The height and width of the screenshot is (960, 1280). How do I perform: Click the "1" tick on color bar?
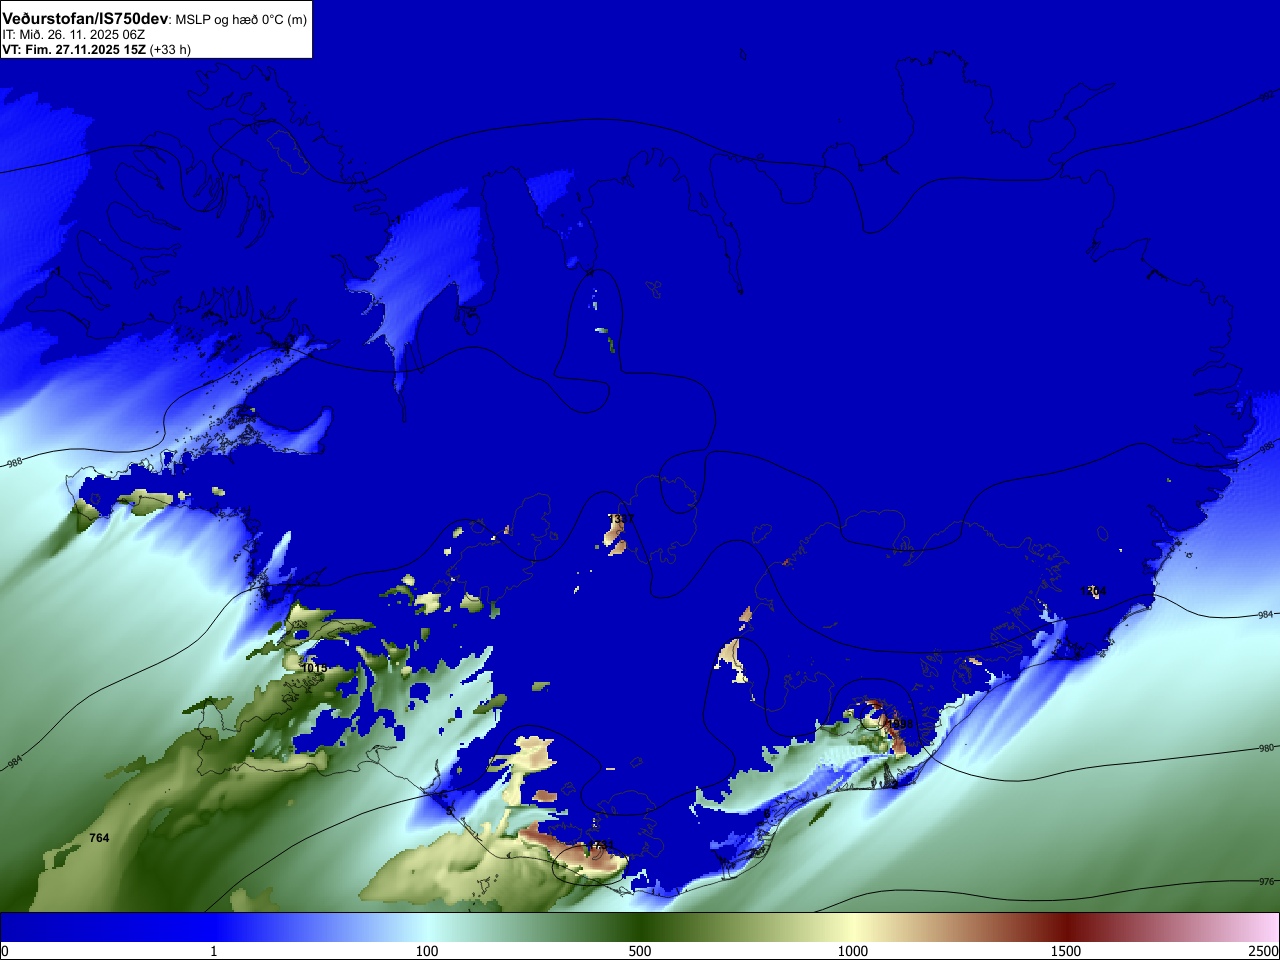coord(213,951)
